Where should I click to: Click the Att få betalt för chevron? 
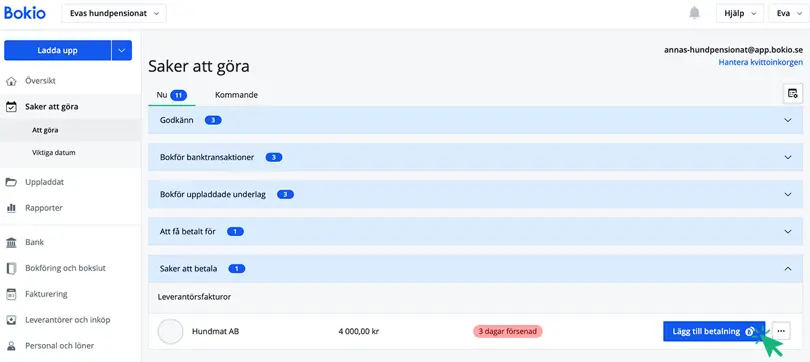click(x=788, y=232)
